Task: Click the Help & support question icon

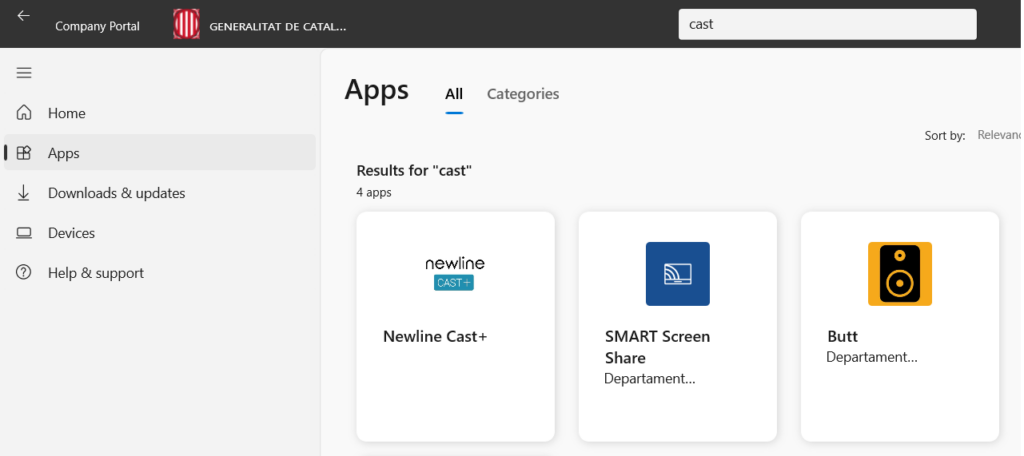Action: click(24, 273)
